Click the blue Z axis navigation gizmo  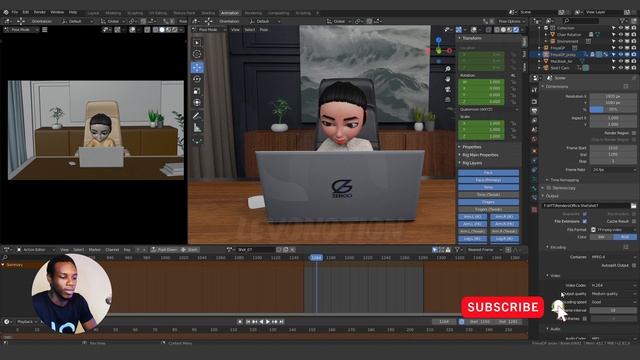click(438, 40)
